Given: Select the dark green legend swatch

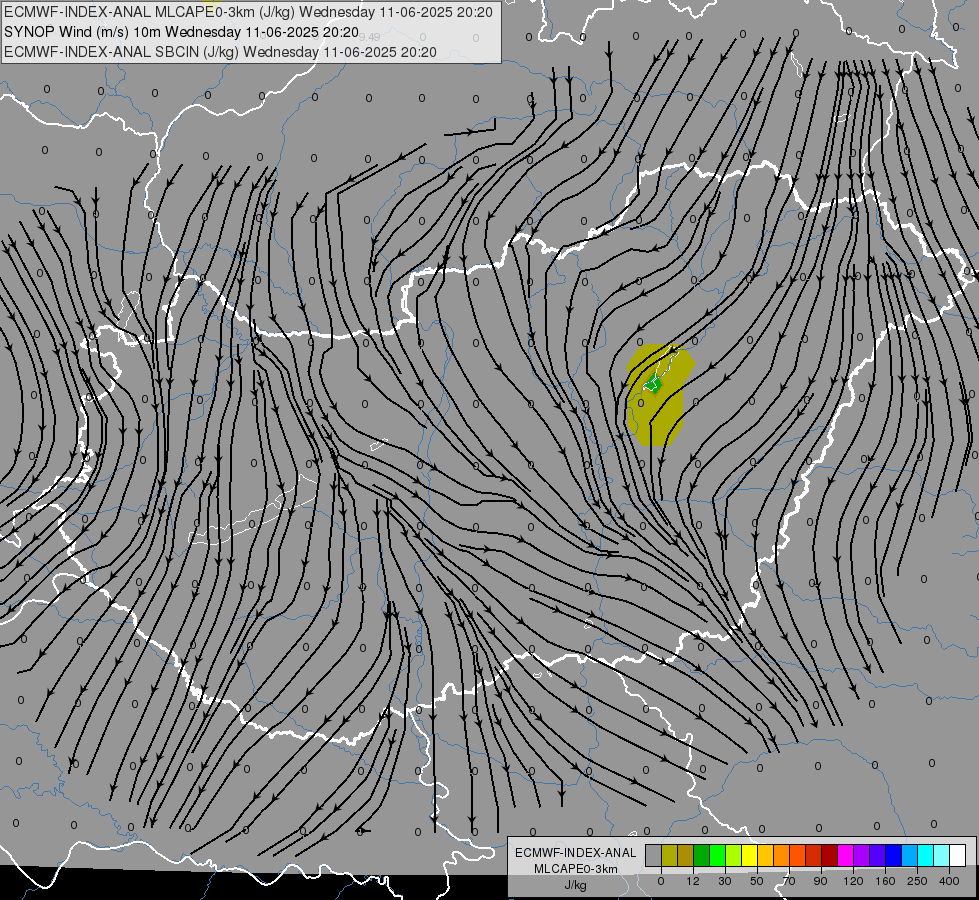Looking at the screenshot, I should 701,856.
